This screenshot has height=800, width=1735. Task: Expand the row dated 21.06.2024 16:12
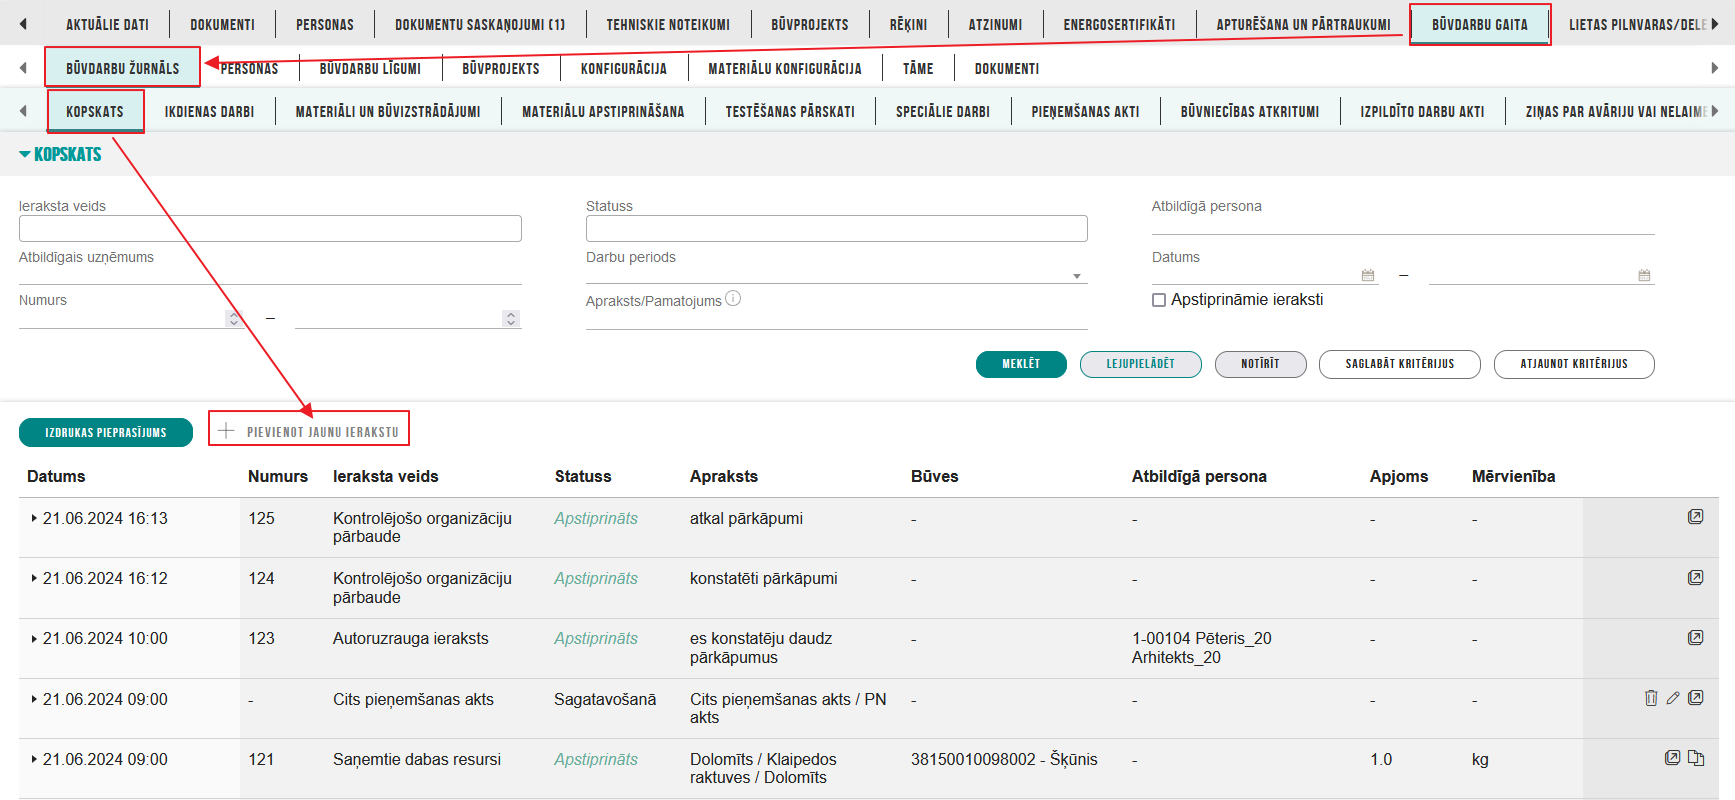click(x=34, y=578)
